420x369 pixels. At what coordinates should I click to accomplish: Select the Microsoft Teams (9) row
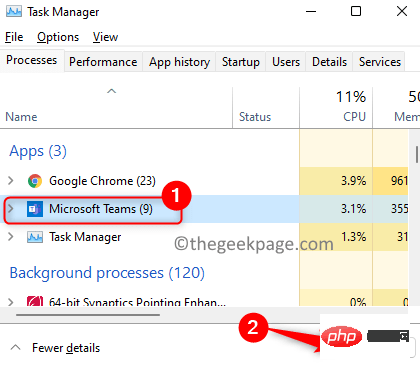point(204,209)
